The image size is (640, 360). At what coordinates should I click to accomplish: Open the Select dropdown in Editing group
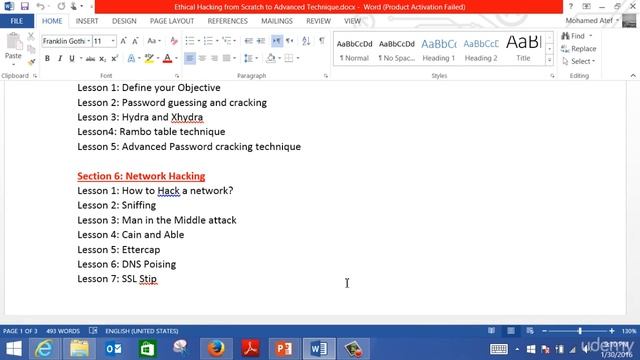point(578,61)
